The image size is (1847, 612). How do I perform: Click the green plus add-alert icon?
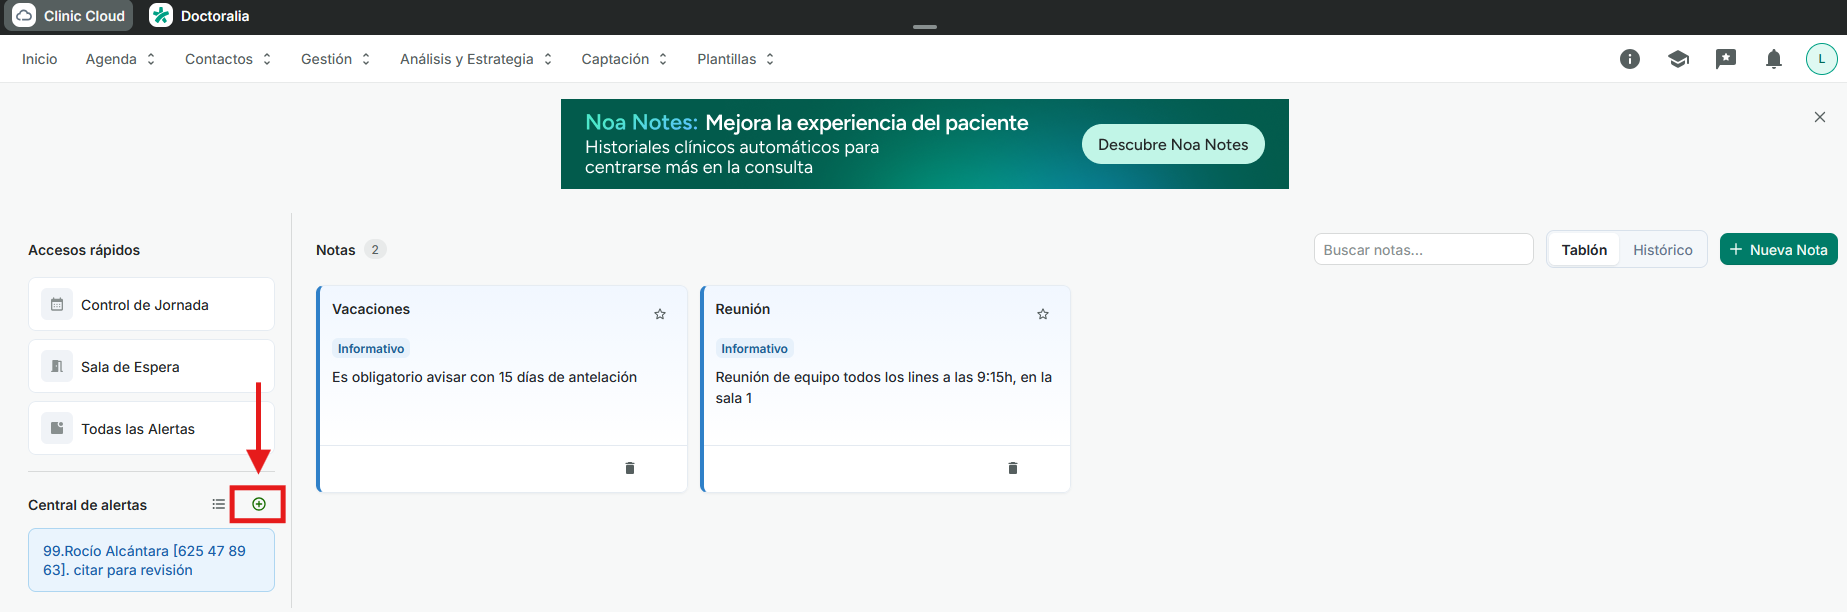(x=259, y=504)
